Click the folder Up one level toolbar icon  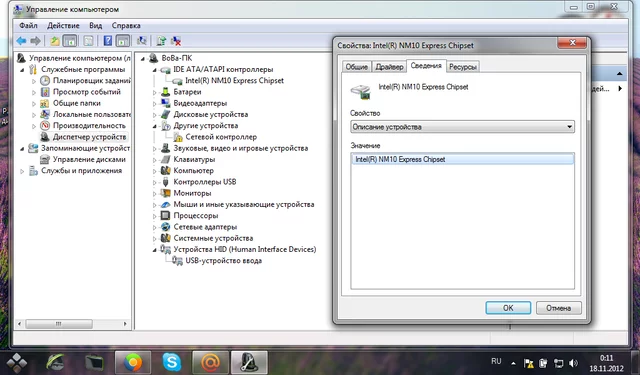pos(55,41)
